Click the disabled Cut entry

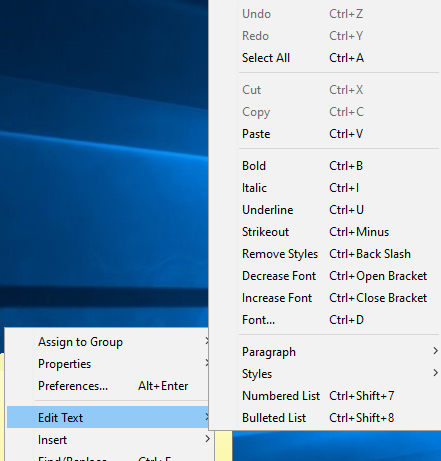tap(324, 90)
